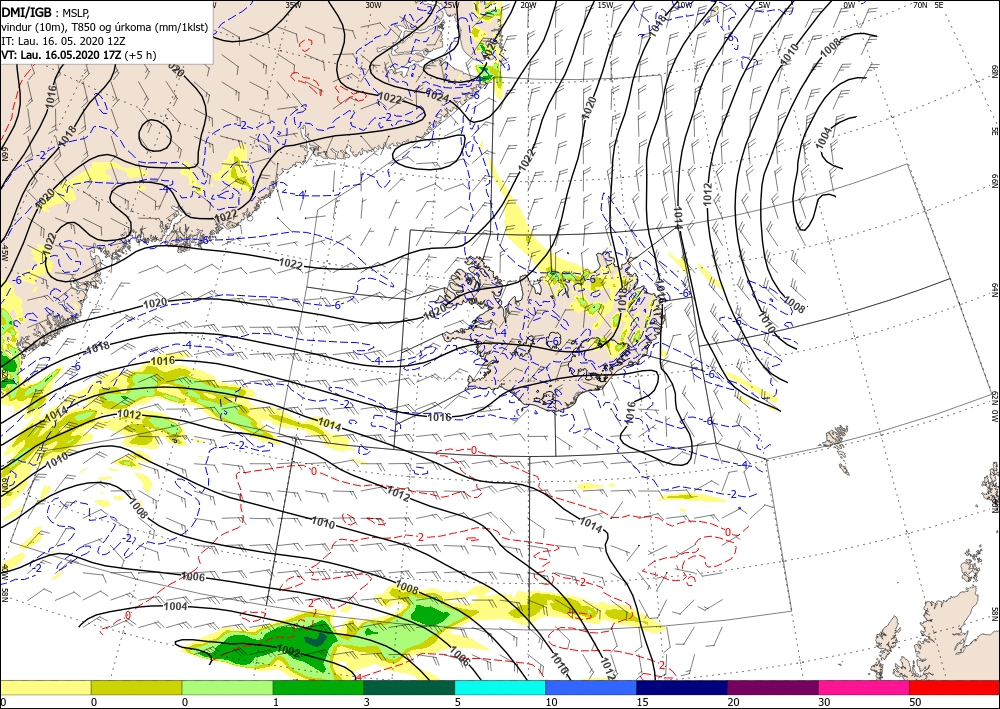1000x709 pixels.
Task: Pick the cyan legend swatch
Action: coord(500,687)
